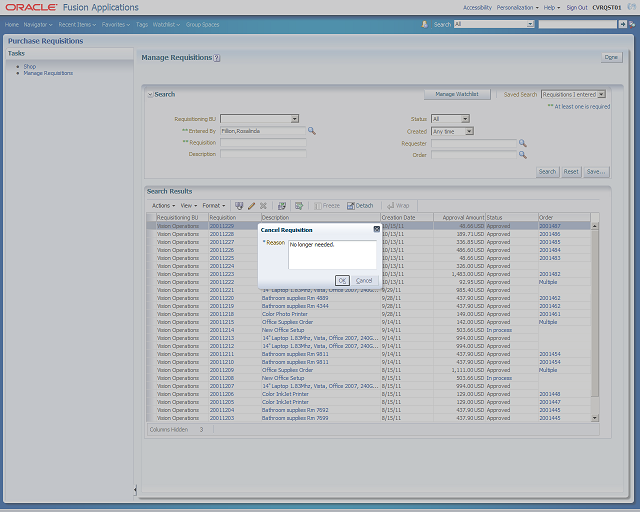
Task: Click the global search text field
Action: (x=578, y=24)
